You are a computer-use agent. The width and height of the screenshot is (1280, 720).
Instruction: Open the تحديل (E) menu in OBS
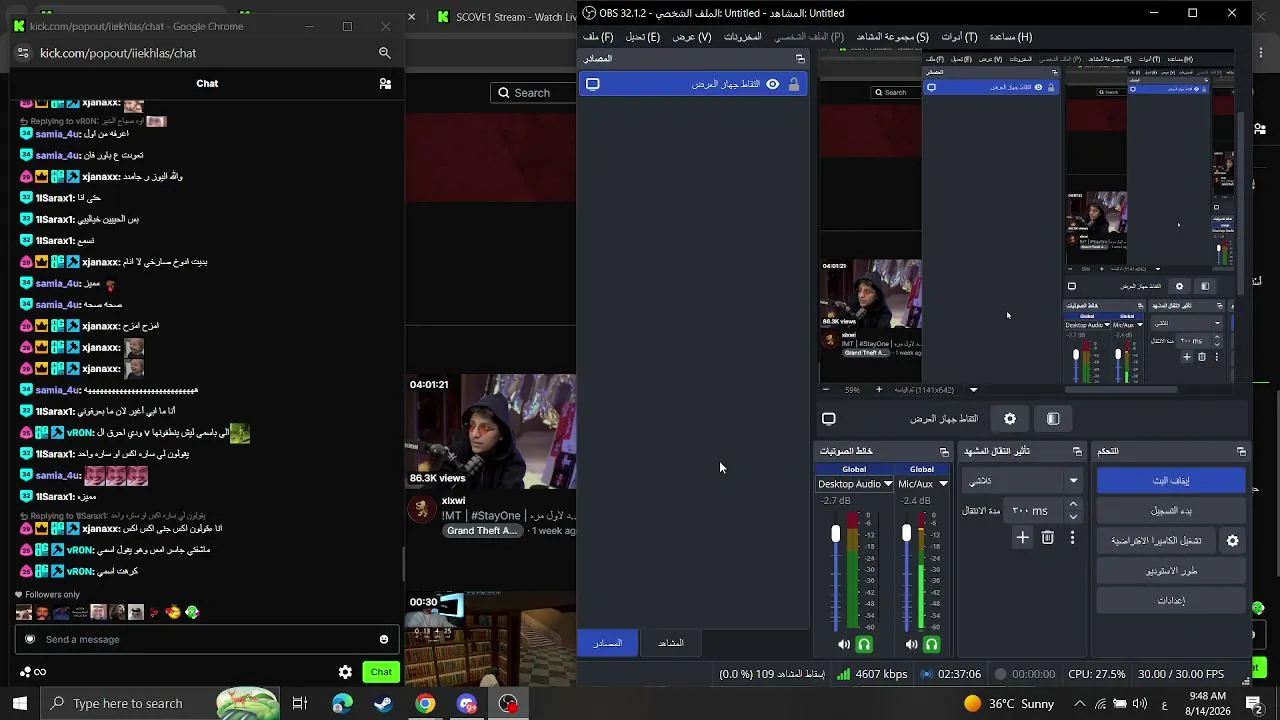642,37
